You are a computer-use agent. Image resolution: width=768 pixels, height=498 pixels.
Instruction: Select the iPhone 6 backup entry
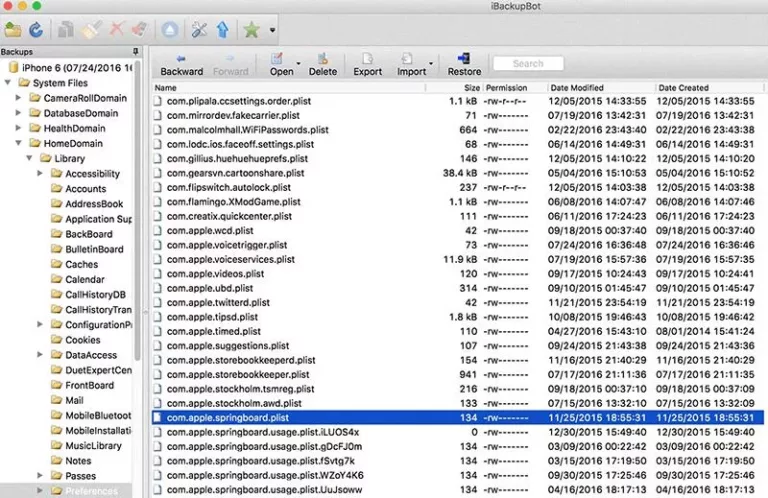click(71, 68)
